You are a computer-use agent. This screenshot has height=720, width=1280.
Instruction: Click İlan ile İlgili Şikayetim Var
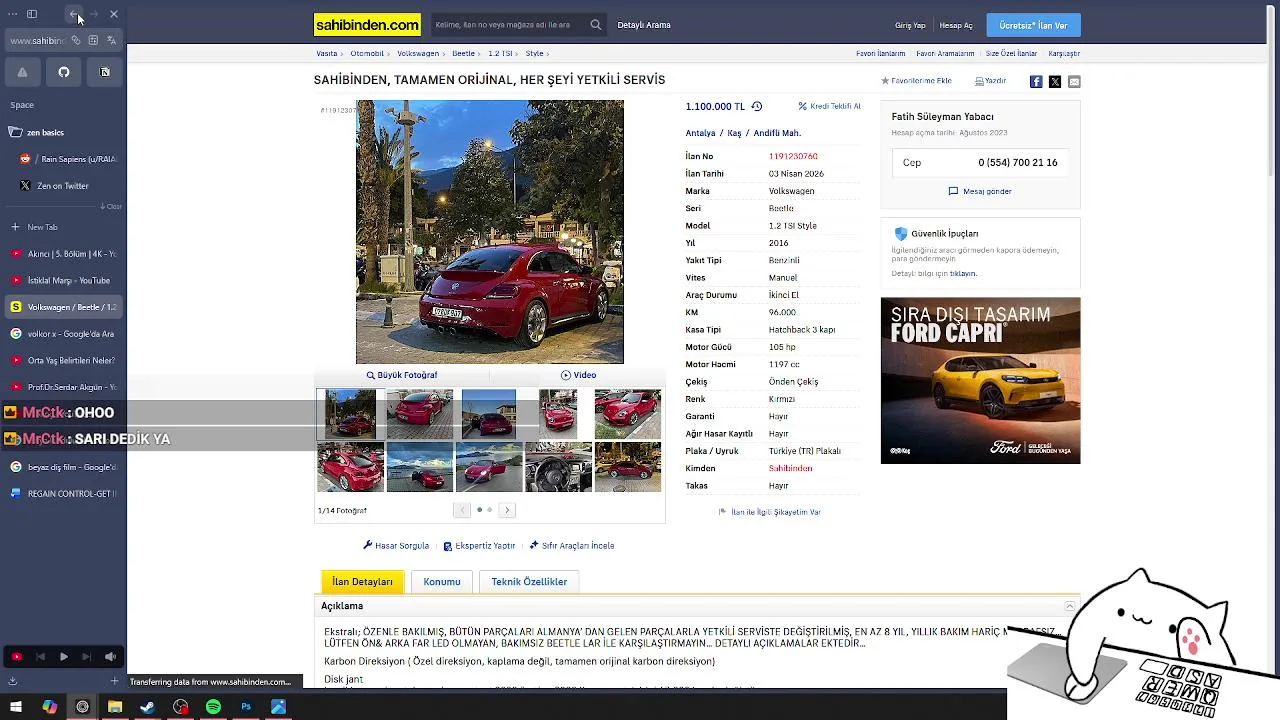click(x=769, y=512)
